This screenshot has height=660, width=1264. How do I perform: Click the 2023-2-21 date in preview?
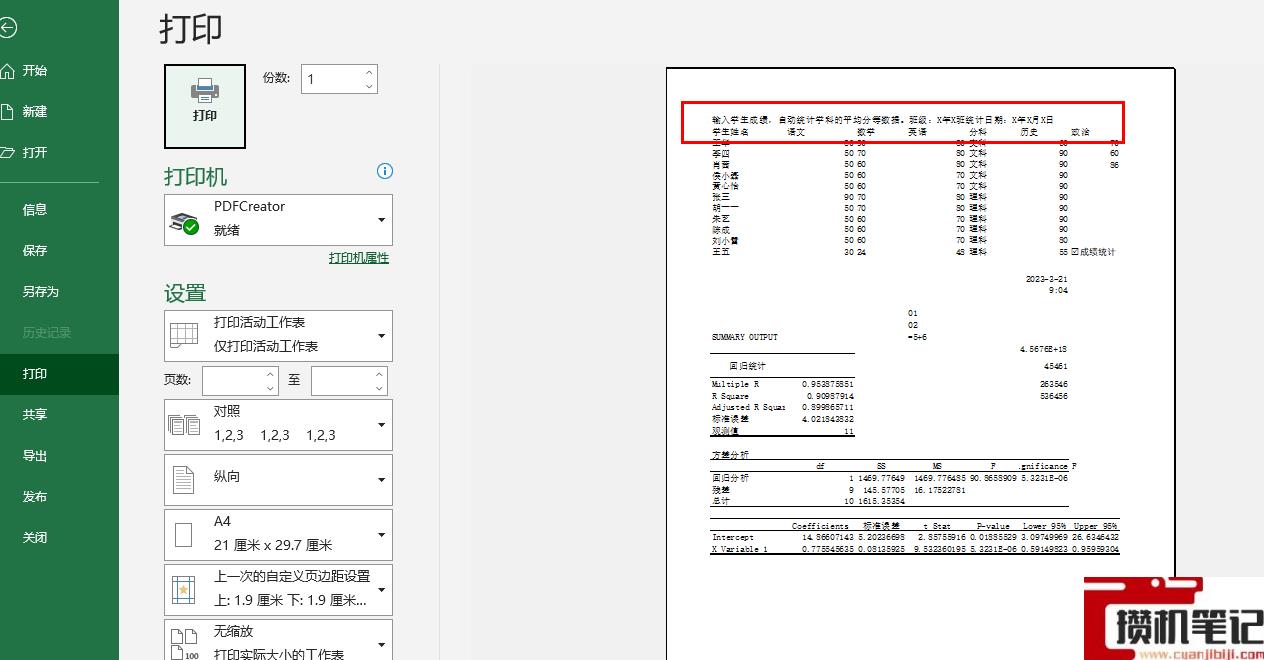click(x=1047, y=279)
